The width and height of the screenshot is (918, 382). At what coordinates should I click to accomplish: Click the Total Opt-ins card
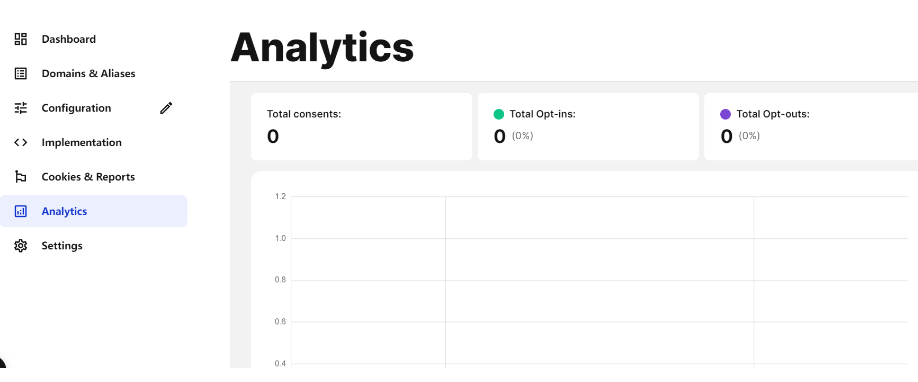(588, 127)
